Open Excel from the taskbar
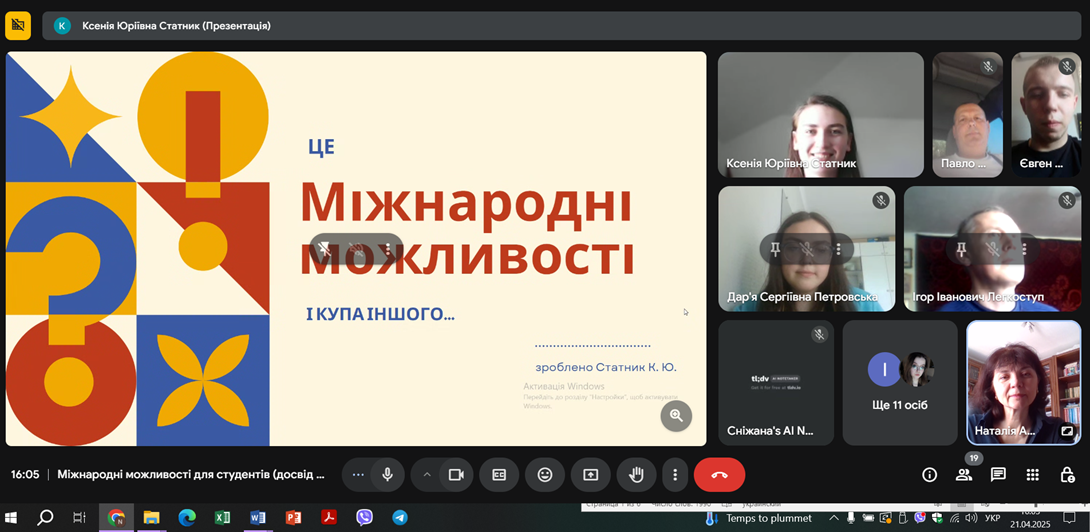Viewport: 1090px width, 532px height. (x=222, y=517)
